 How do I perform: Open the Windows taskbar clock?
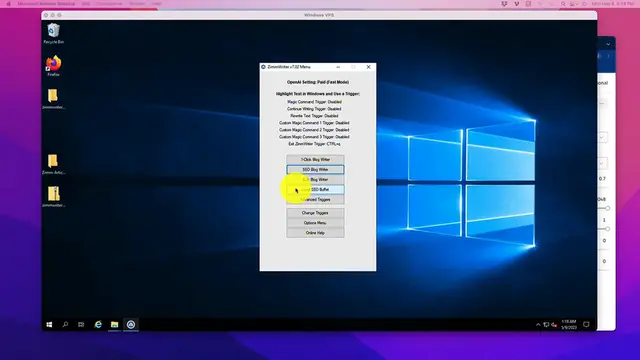pyautogui.click(x=569, y=324)
